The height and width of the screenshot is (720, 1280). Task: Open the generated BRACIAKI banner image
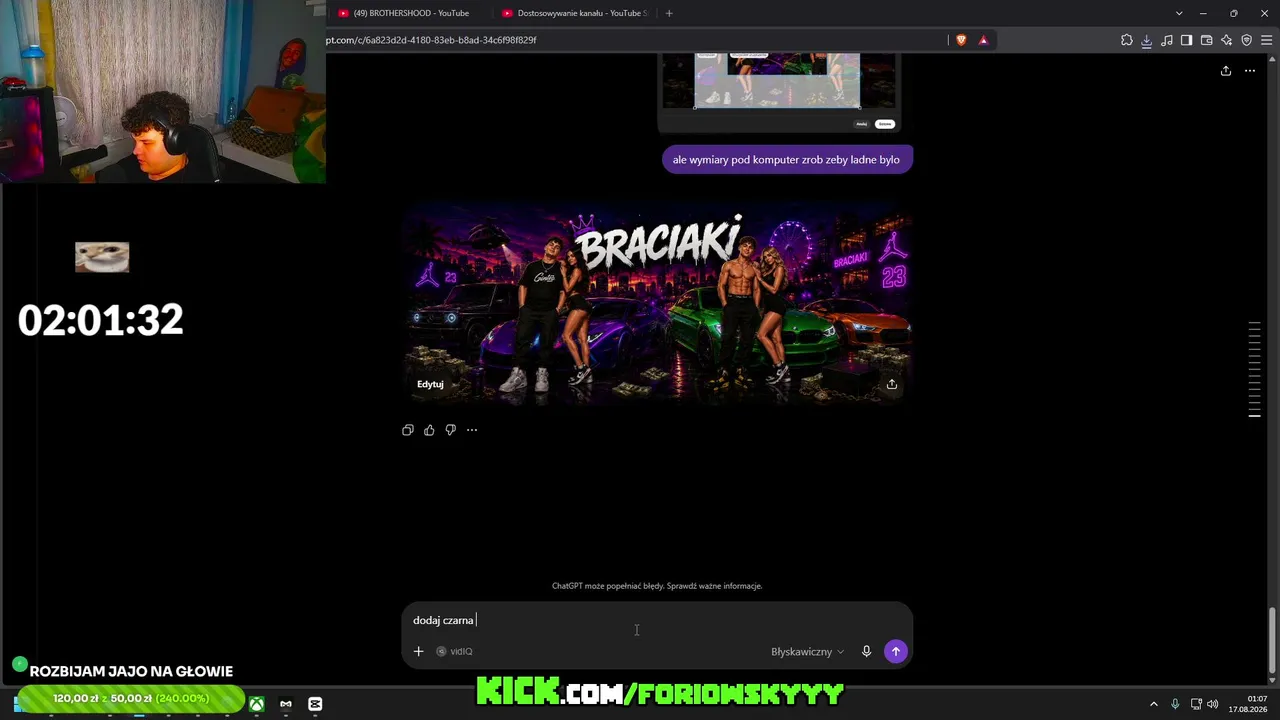pyautogui.click(x=657, y=303)
